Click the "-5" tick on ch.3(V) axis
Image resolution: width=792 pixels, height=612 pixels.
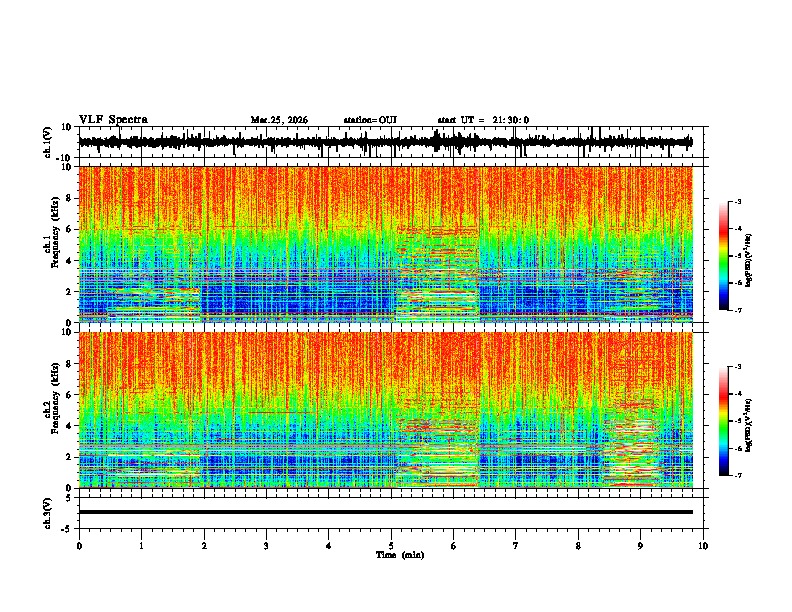click(x=67, y=529)
